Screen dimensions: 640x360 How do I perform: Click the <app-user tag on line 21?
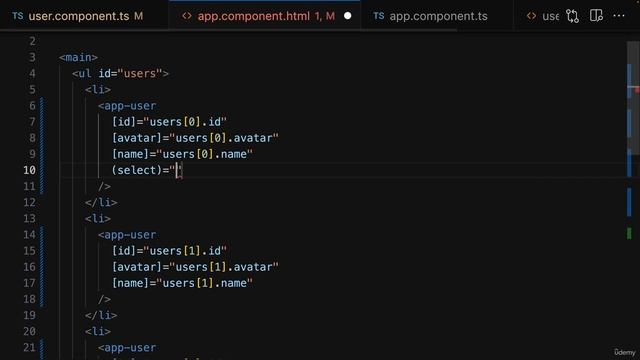[x=127, y=348]
